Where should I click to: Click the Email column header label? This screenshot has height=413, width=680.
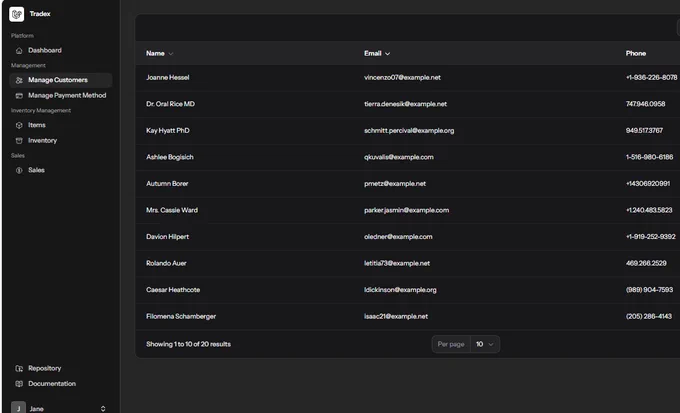point(373,53)
